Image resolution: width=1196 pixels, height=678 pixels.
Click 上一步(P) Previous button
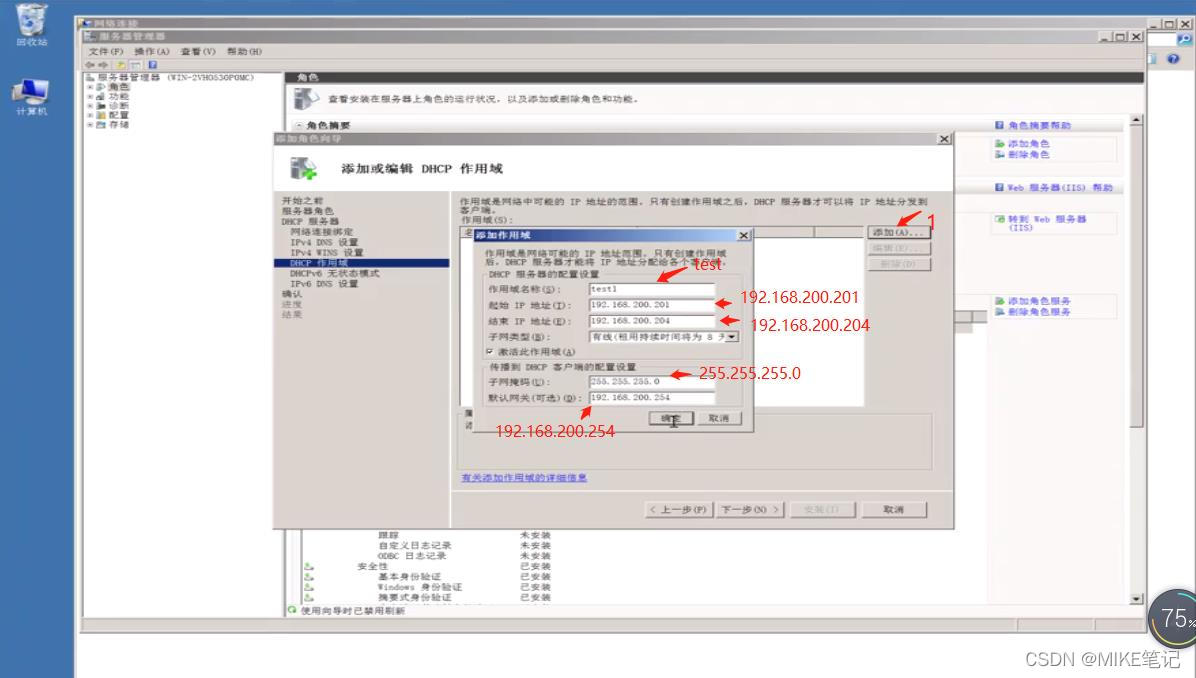pyautogui.click(x=677, y=509)
